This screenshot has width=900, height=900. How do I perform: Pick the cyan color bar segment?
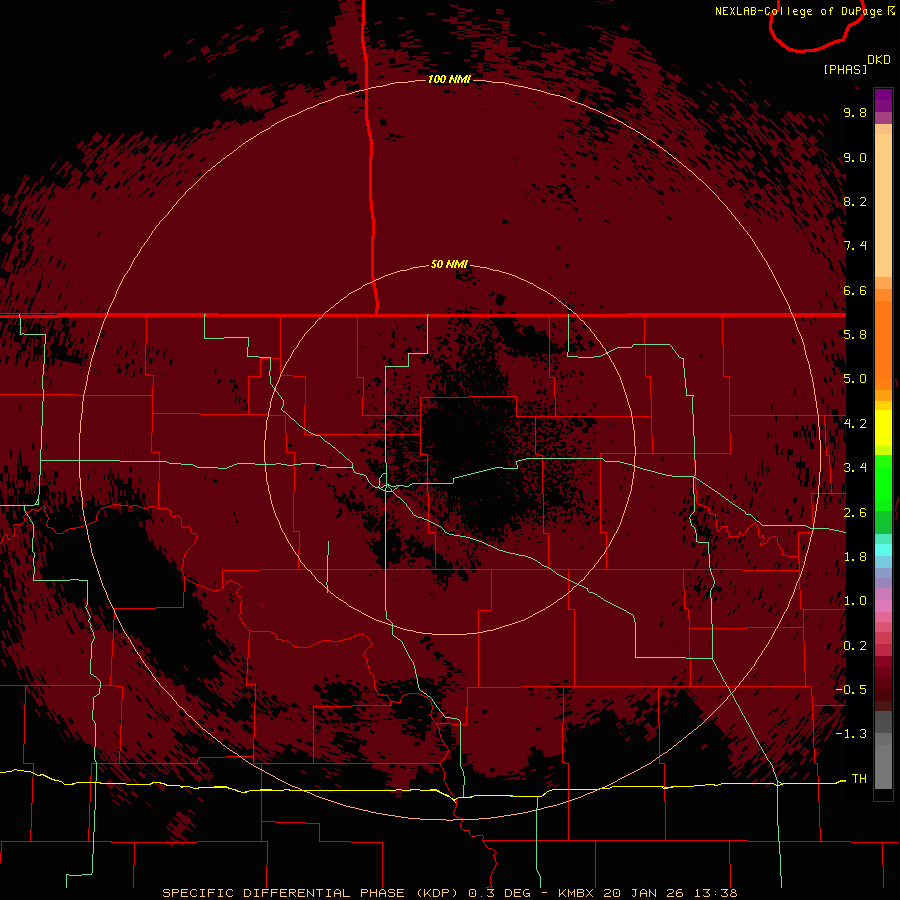coord(883,550)
